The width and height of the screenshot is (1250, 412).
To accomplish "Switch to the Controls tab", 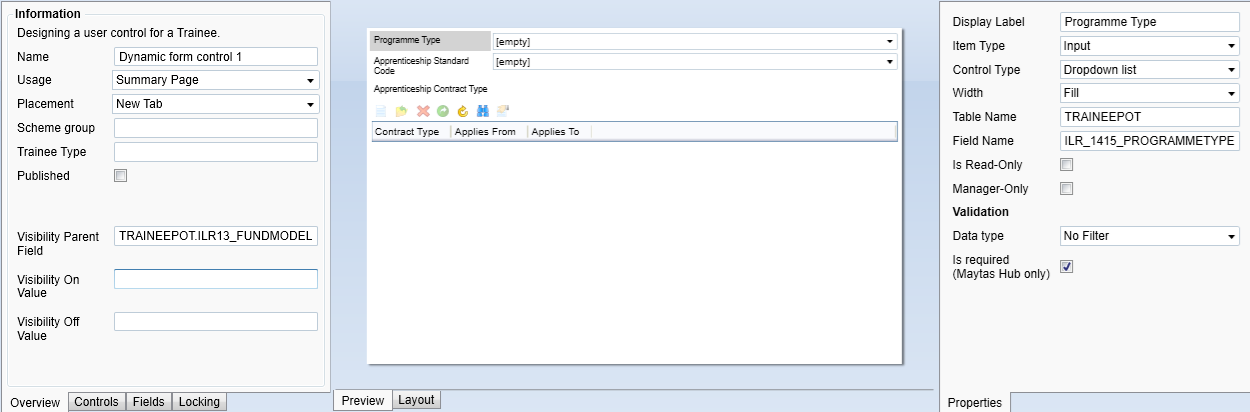I will point(97,402).
